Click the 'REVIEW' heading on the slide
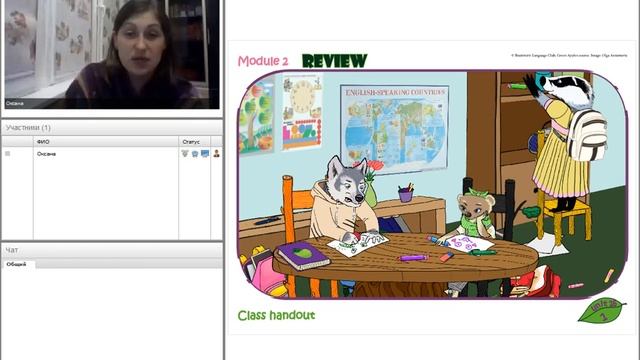The height and width of the screenshot is (360, 640). point(335,61)
